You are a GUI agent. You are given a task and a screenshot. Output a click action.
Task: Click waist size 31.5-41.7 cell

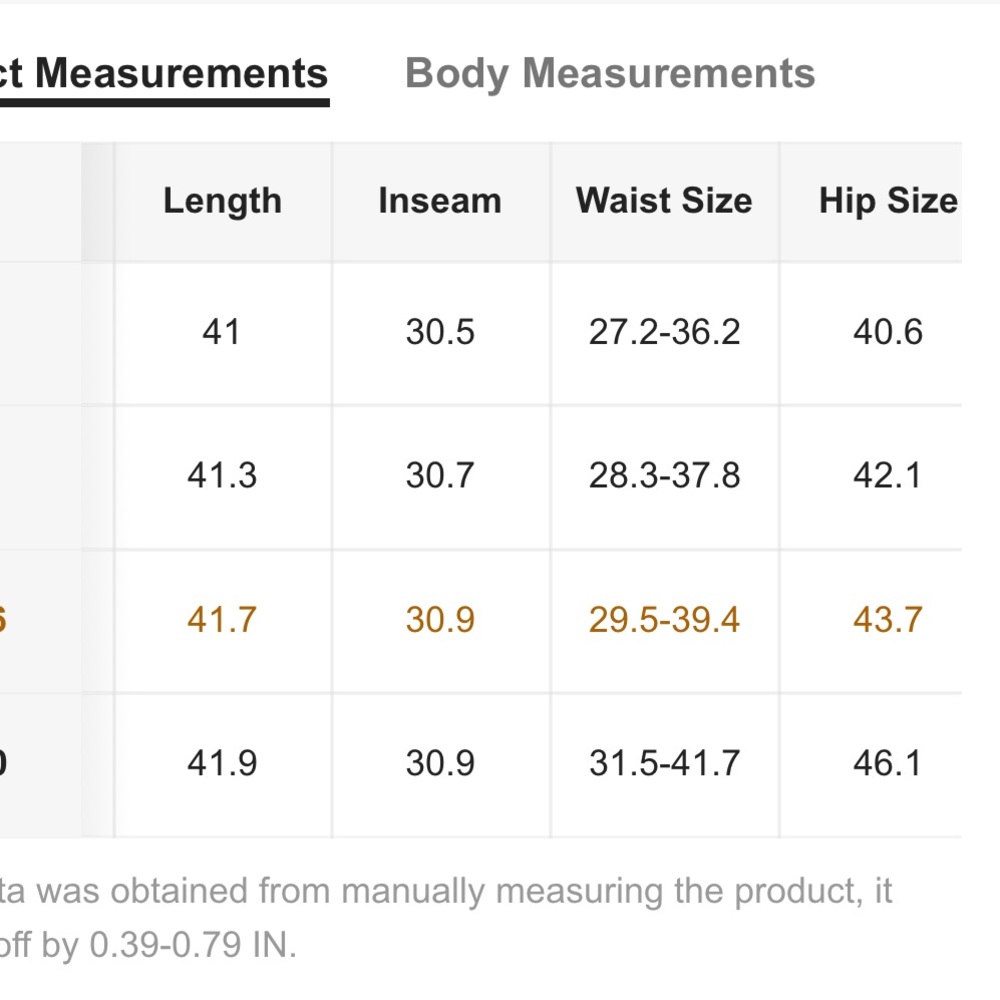pos(665,763)
